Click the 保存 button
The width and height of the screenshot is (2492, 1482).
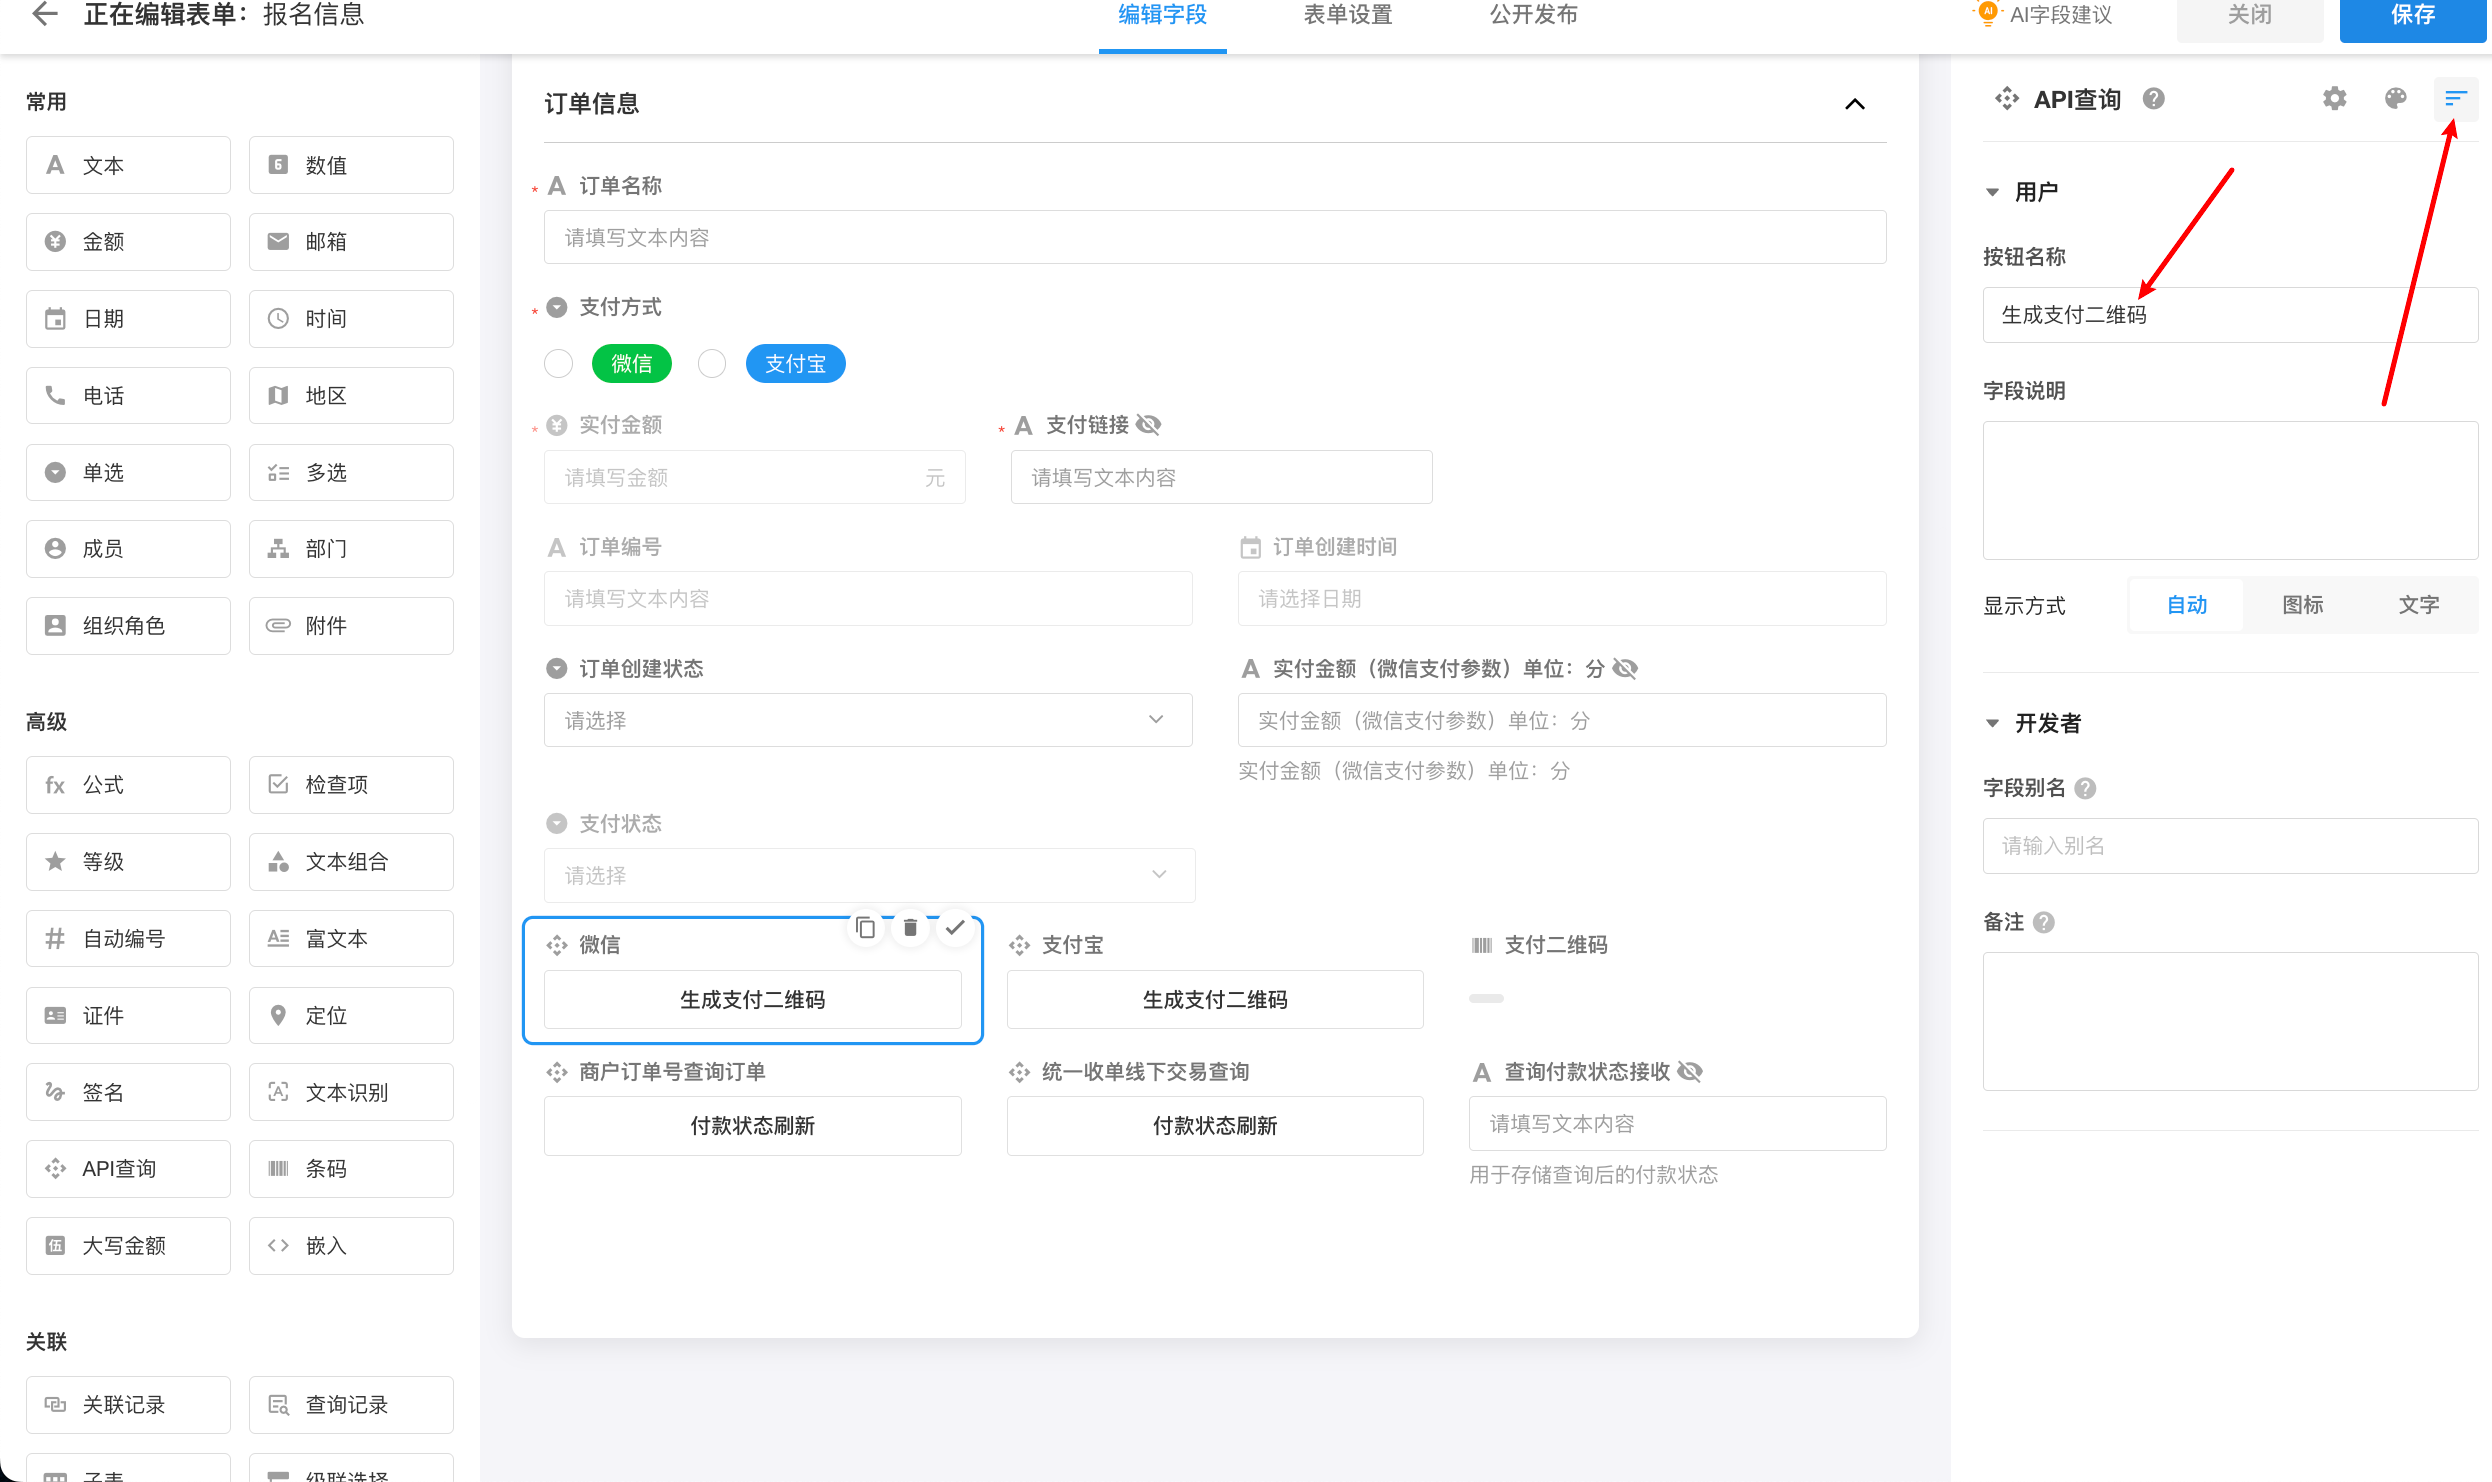pyautogui.click(x=2412, y=15)
